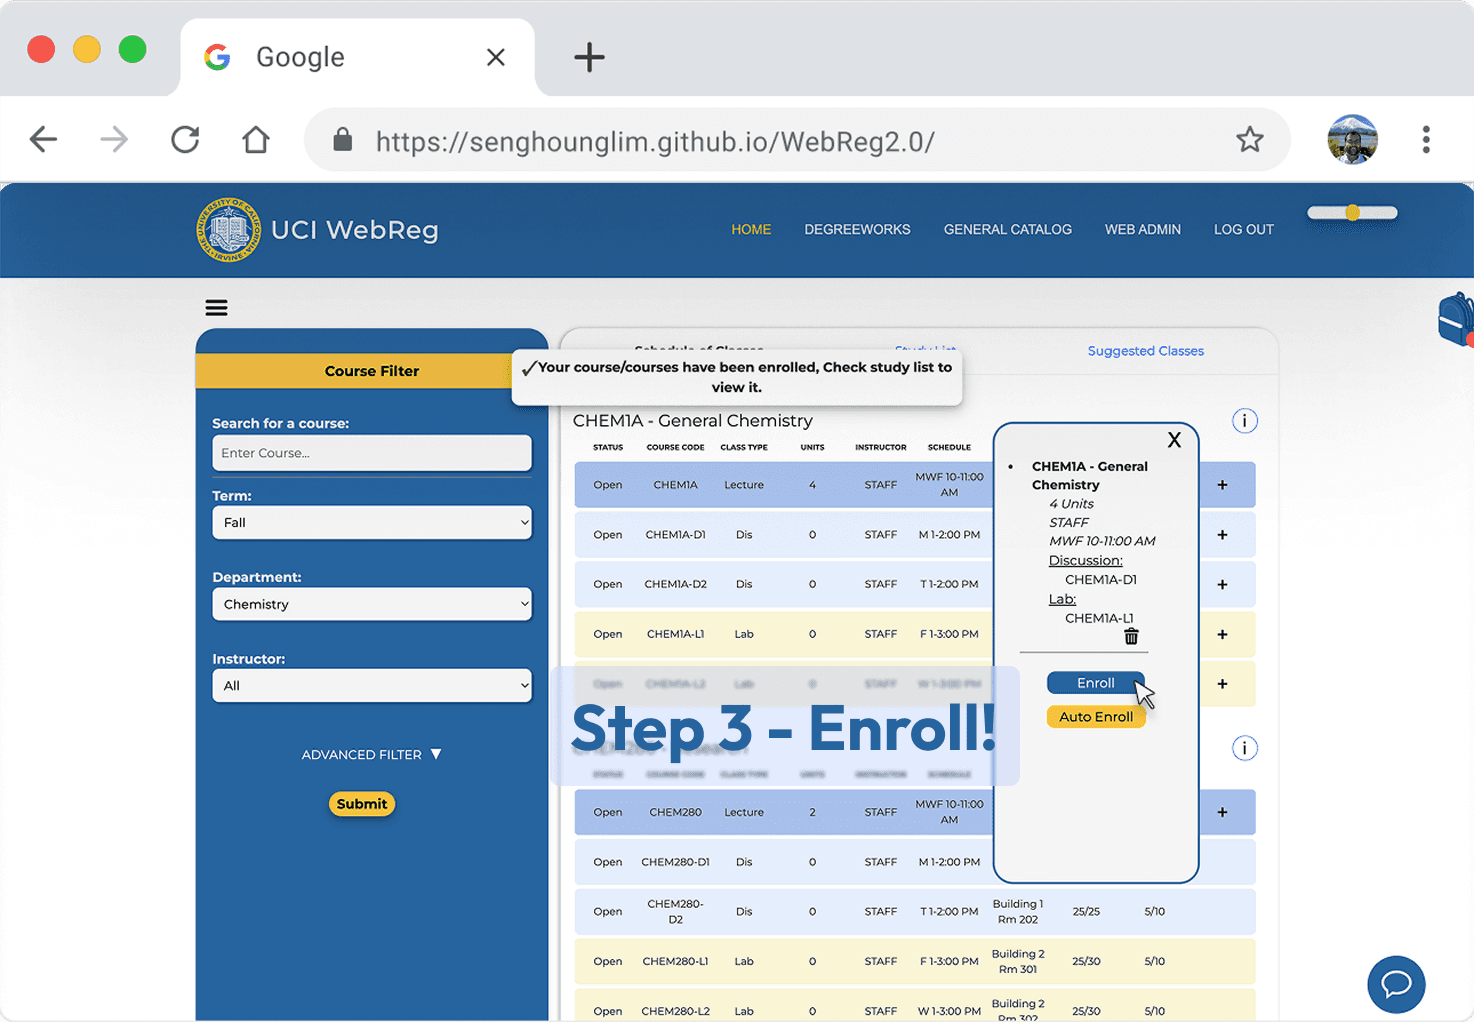Go to browser home icon

pyautogui.click(x=256, y=139)
